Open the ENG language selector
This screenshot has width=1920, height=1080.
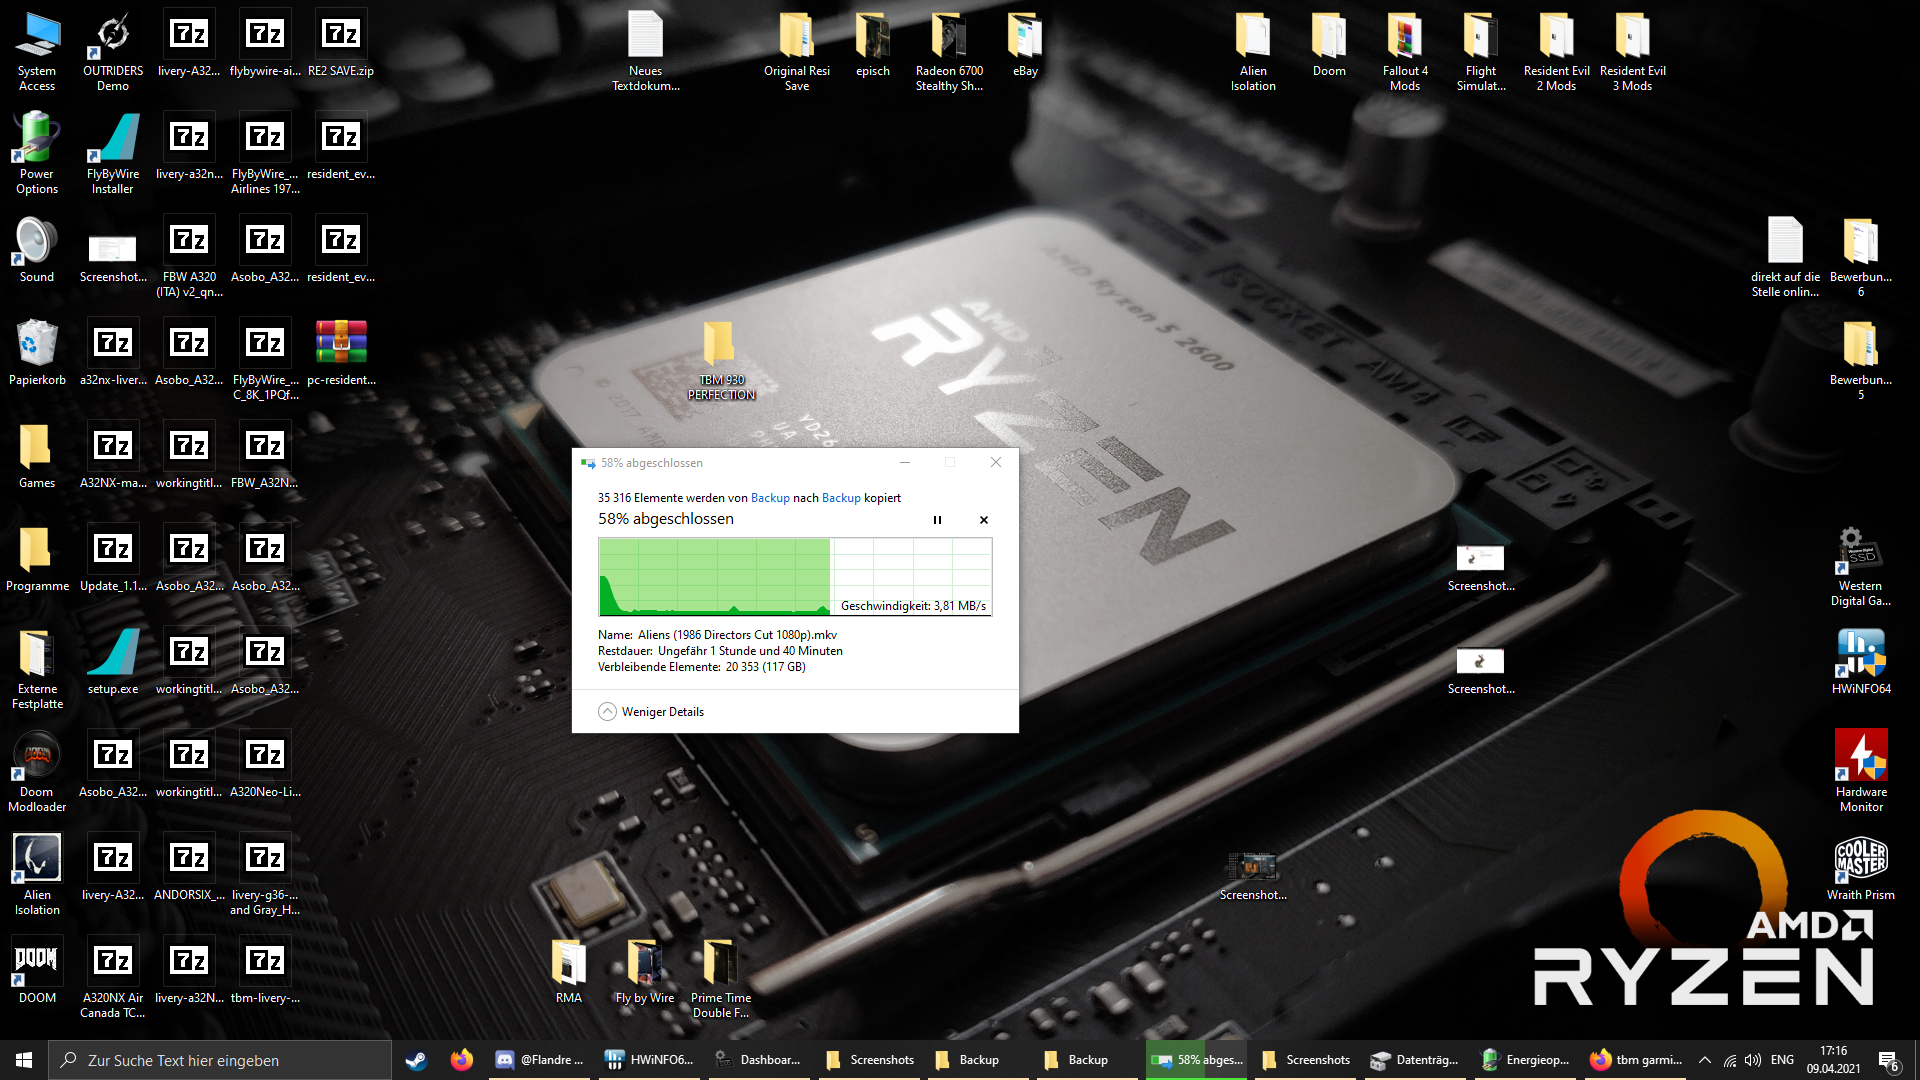point(1782,1060)
